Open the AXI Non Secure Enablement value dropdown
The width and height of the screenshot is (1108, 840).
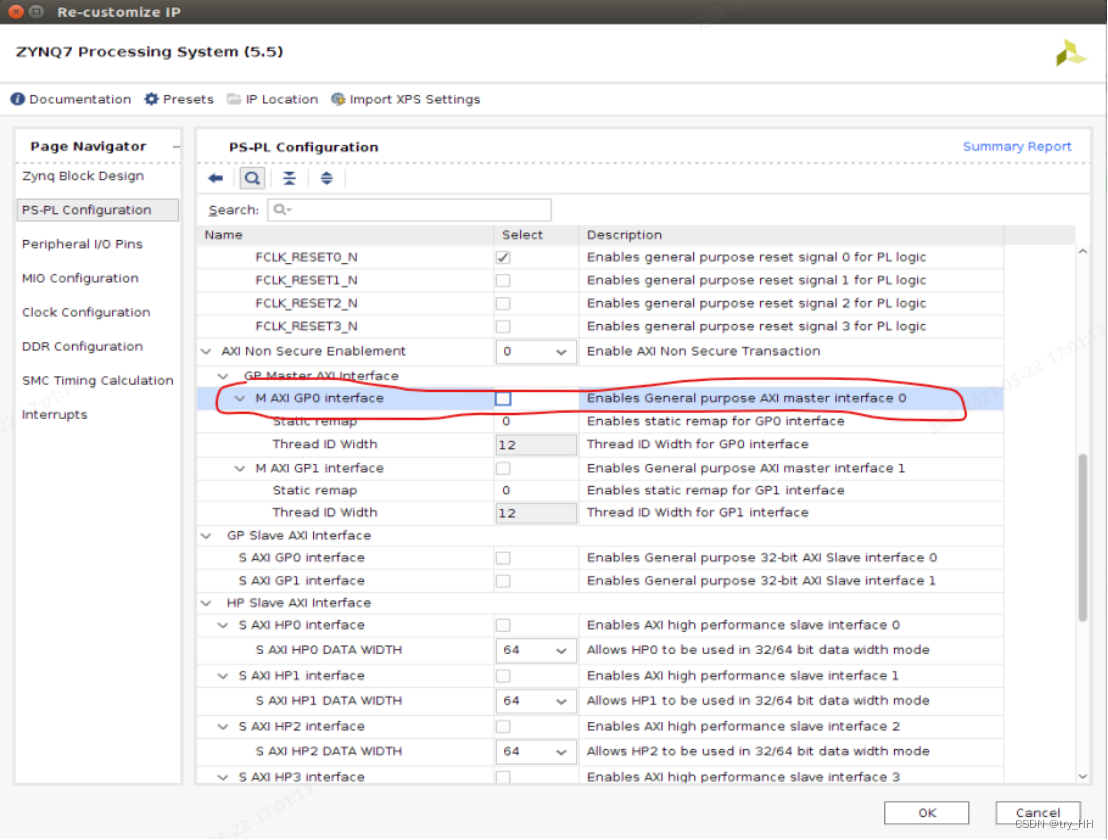click(x=536, y=352)
